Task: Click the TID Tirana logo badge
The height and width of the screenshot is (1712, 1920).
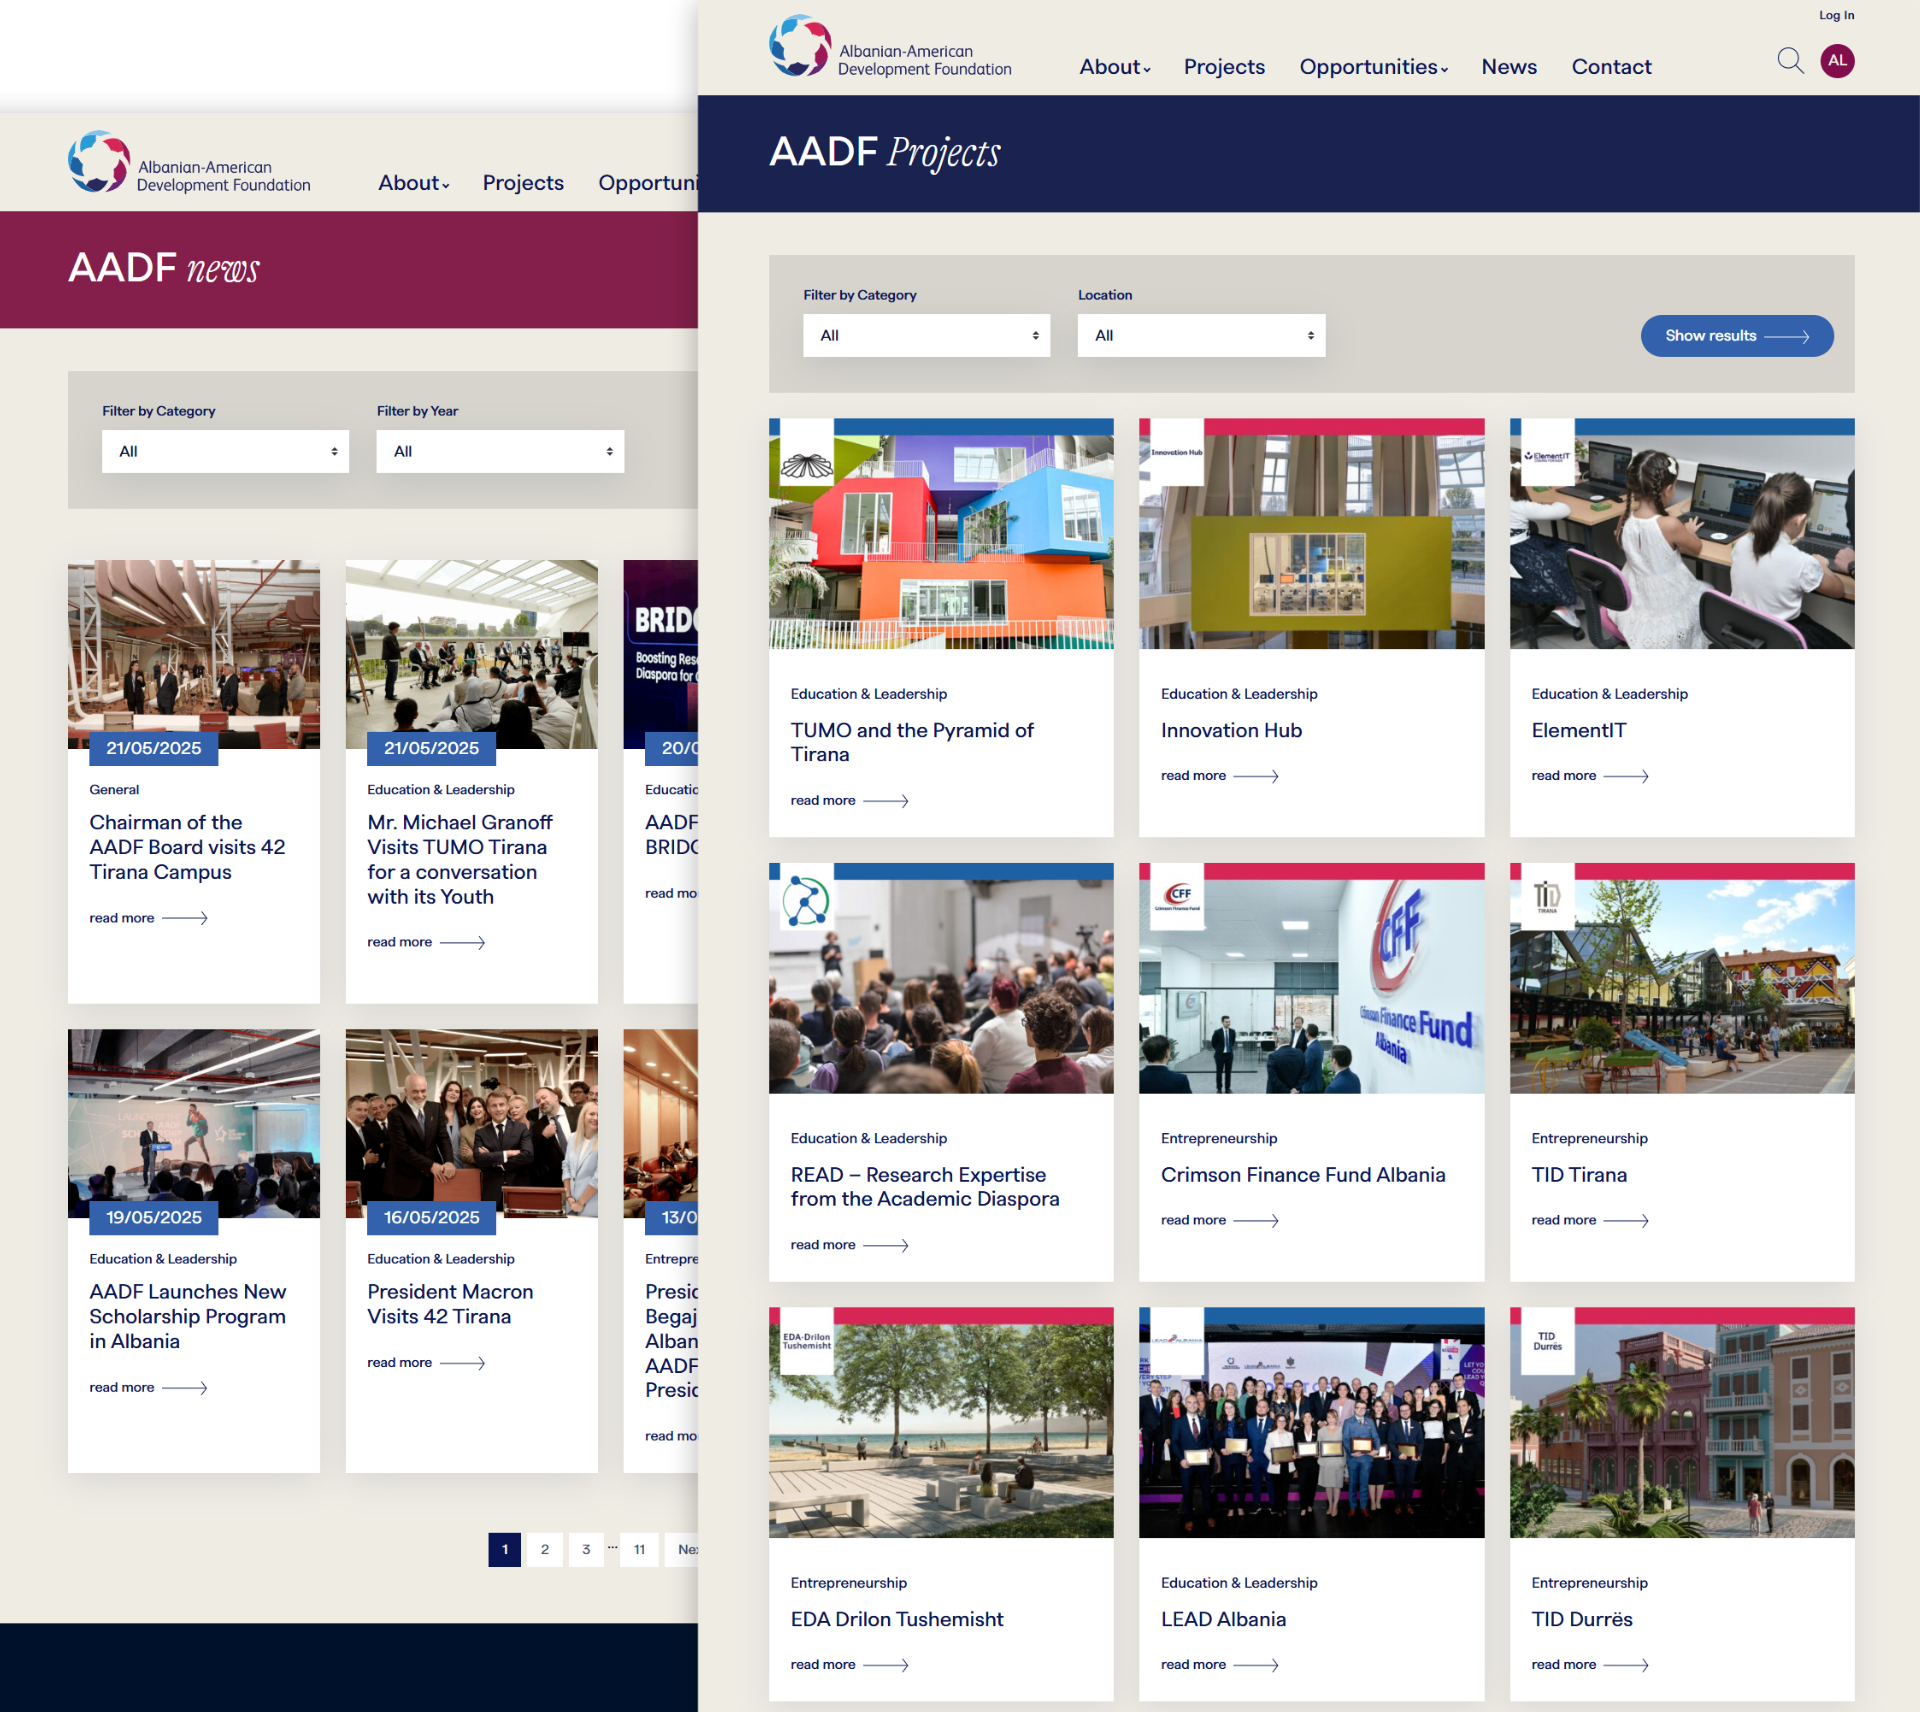Action: tap(1547, 895)
